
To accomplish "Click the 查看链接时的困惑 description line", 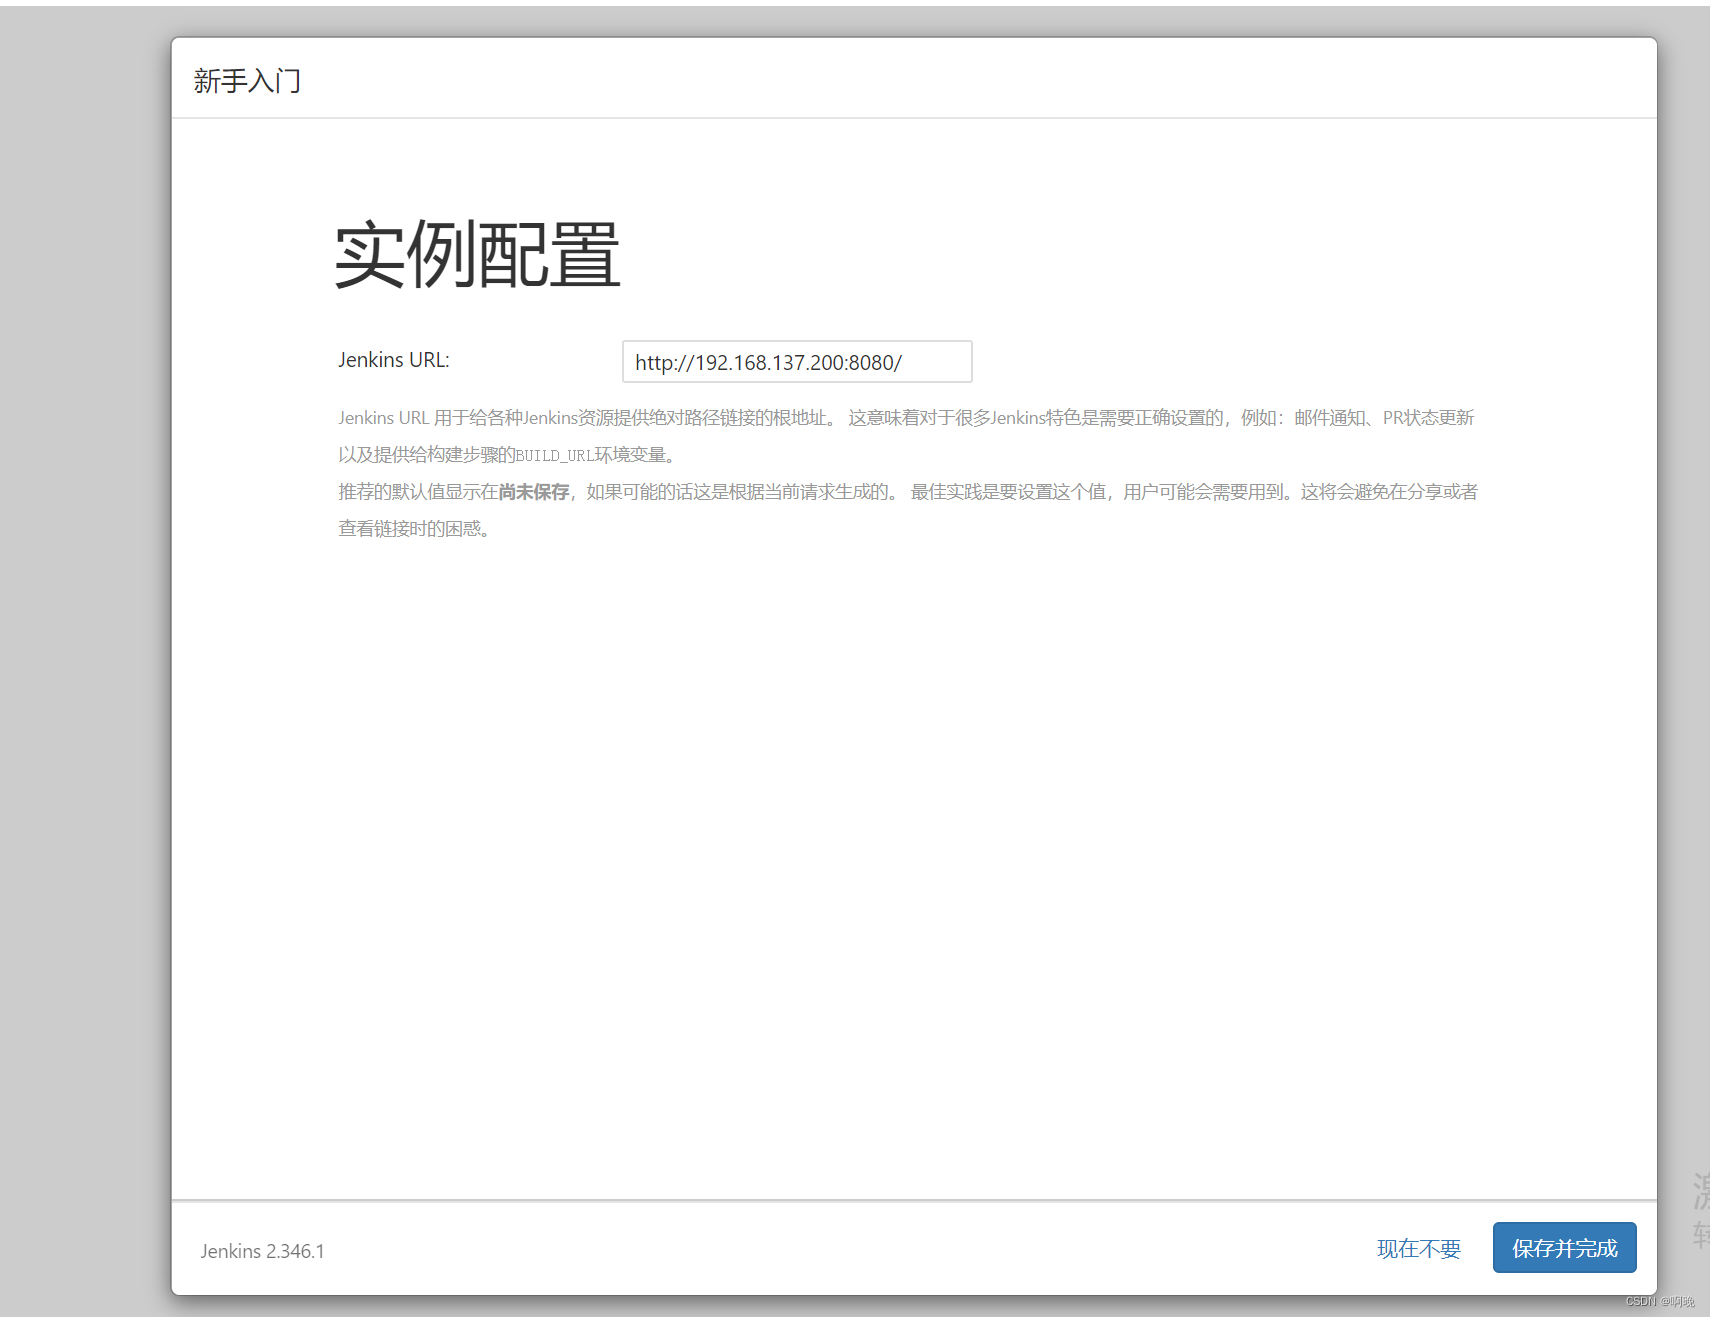I will (415, 529).
